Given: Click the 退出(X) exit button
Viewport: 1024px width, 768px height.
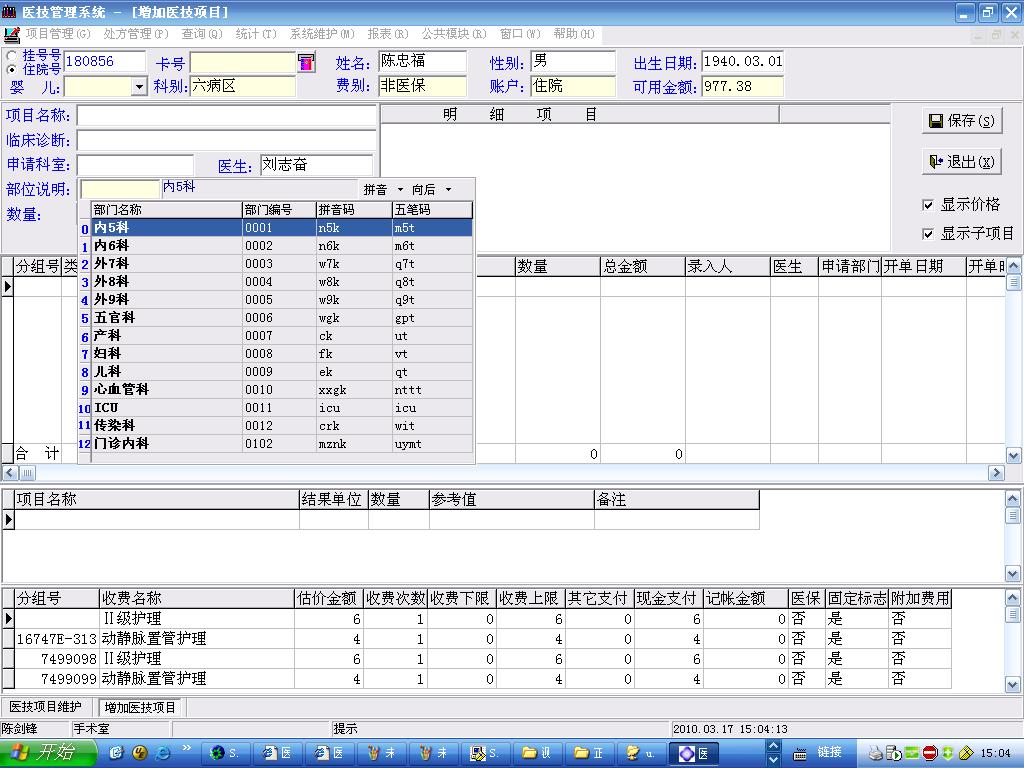Looking at the screenshot, I should [x=962, y=162].
